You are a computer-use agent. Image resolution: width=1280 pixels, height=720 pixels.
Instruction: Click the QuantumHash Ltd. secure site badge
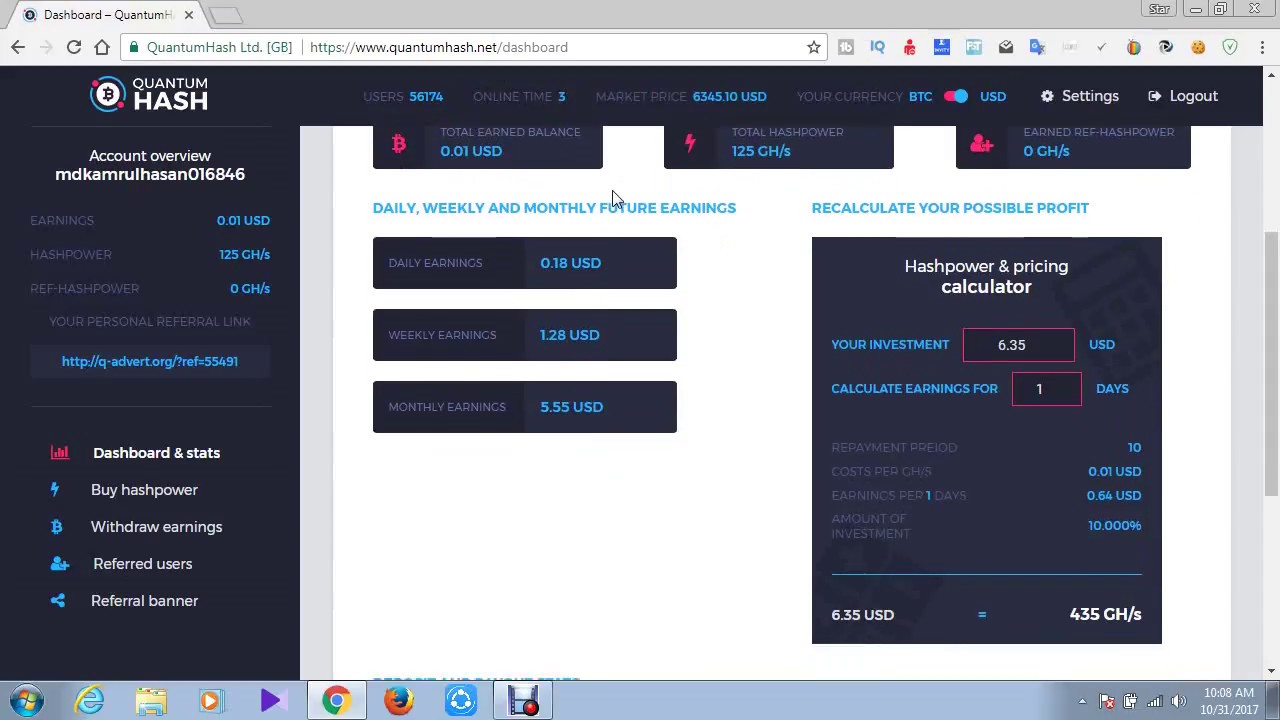tap(211, 47)
